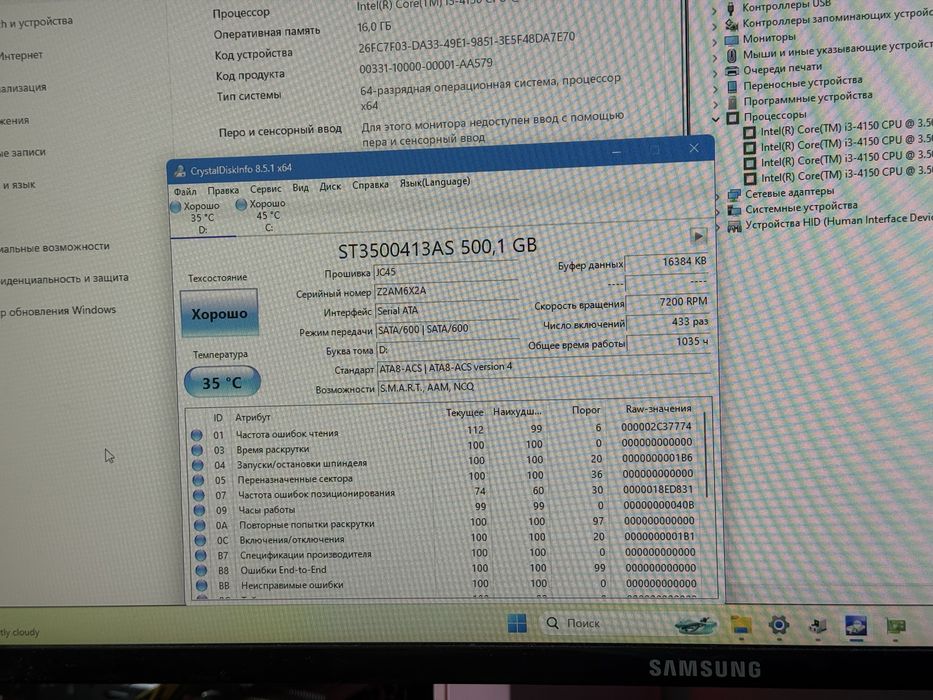Viewport: 933px width, 700px height.
Task: Click raw value 000002C37774
Action: pyautogui.click(x=656, y=427)
